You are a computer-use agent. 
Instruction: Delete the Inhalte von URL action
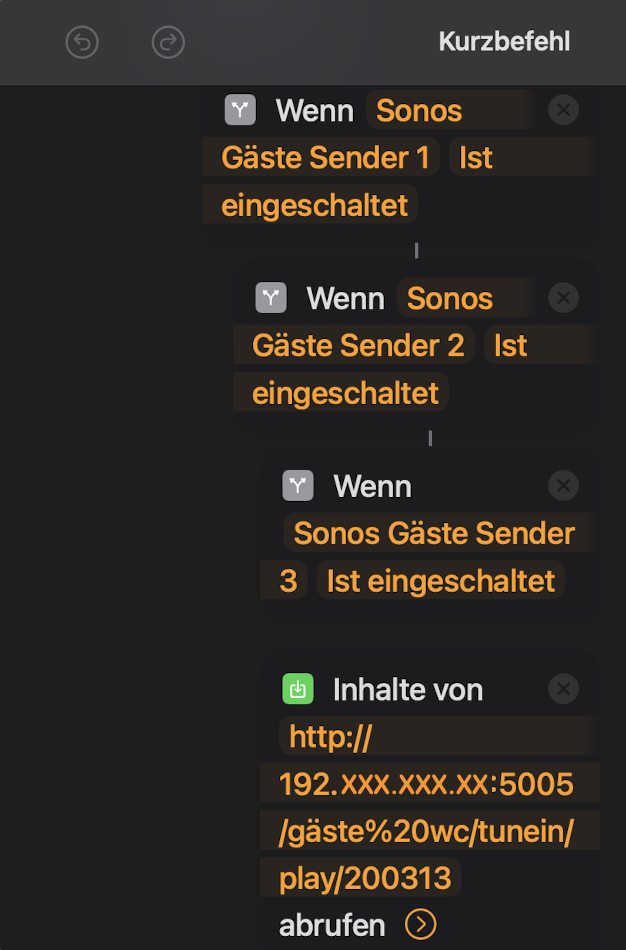[564, 689]
